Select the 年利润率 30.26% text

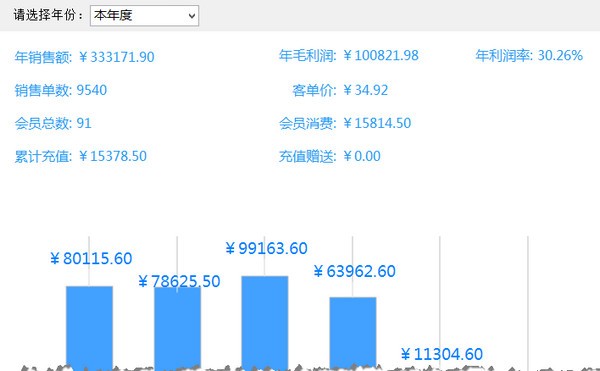529,56
